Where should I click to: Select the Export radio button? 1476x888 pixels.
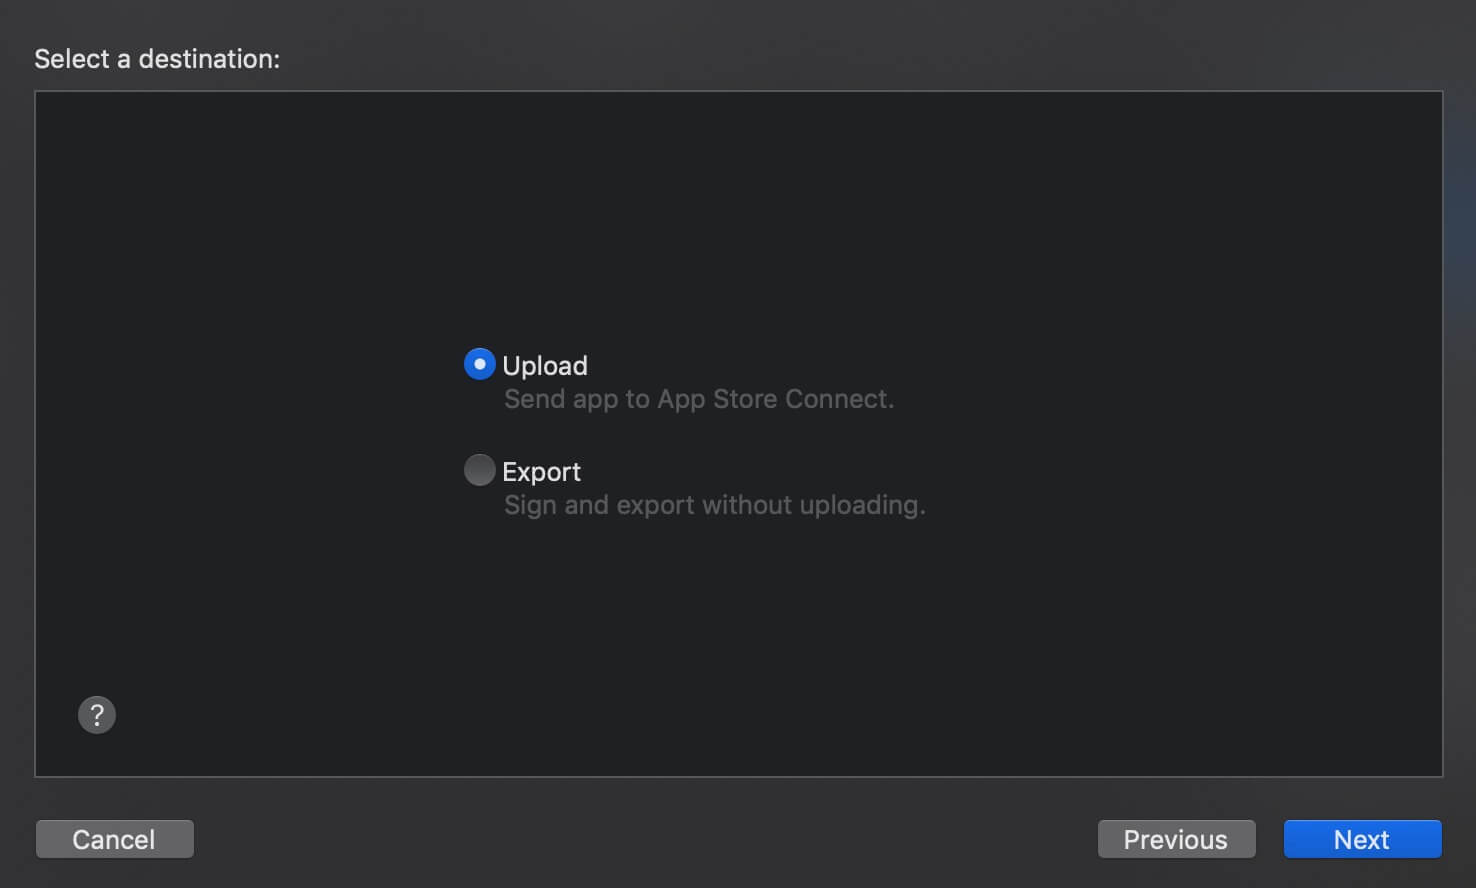[480, 470]
